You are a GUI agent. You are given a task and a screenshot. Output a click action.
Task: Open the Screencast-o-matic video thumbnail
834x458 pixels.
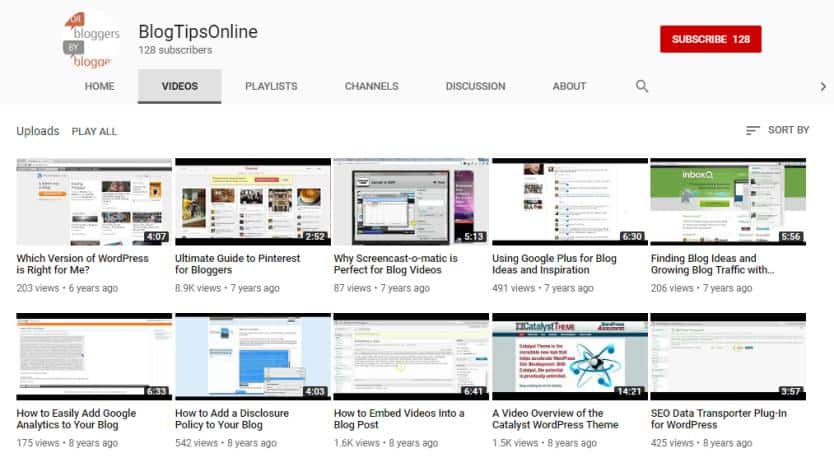410,201
